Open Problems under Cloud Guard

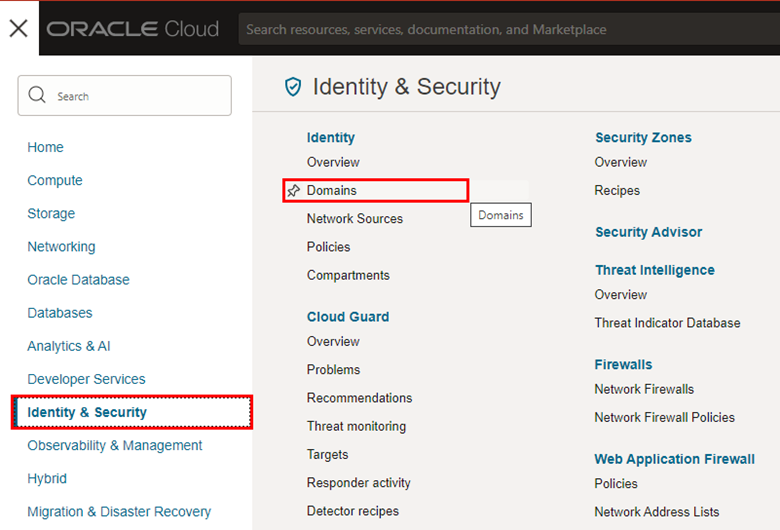click(x=333, y=370)
